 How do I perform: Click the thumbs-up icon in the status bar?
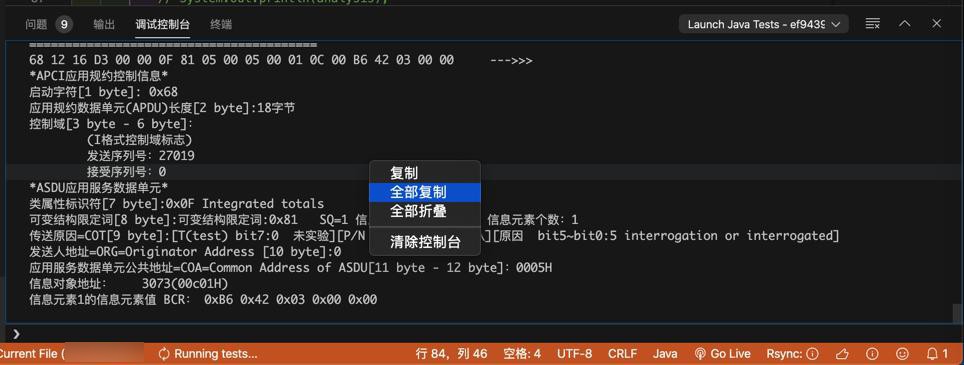(x=842, y=354)
